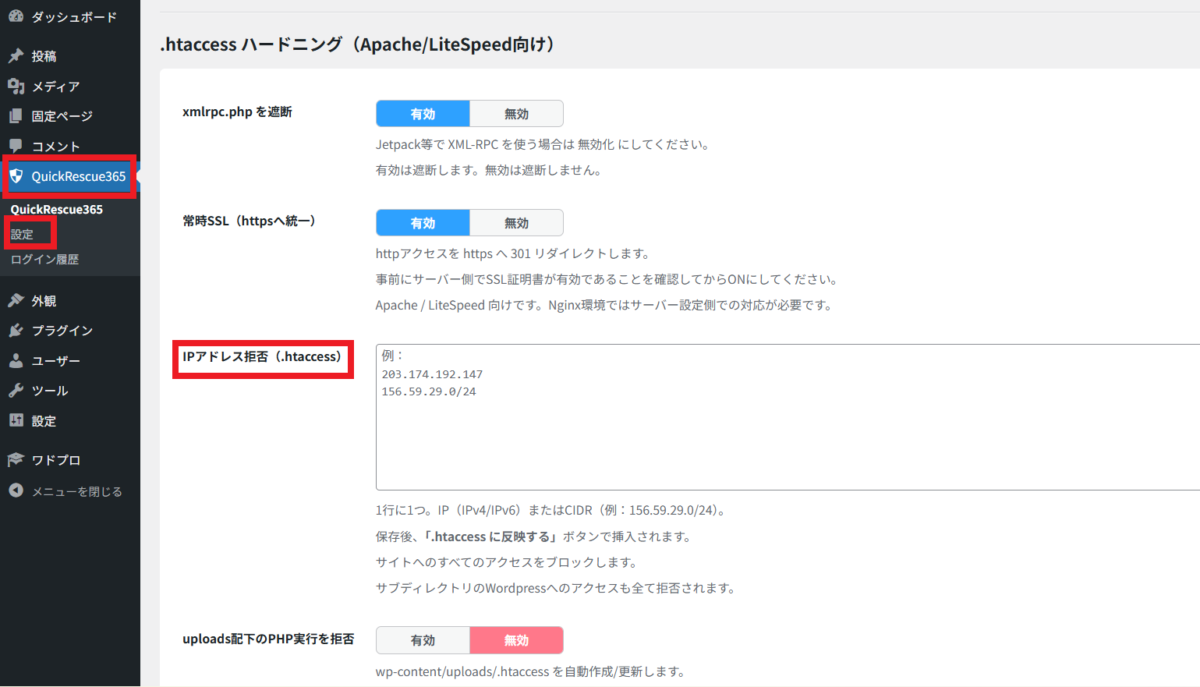Click the Comments speech bubble icon
The height and width of the screenshot is (687, 1200).
[x=16, y=146]
